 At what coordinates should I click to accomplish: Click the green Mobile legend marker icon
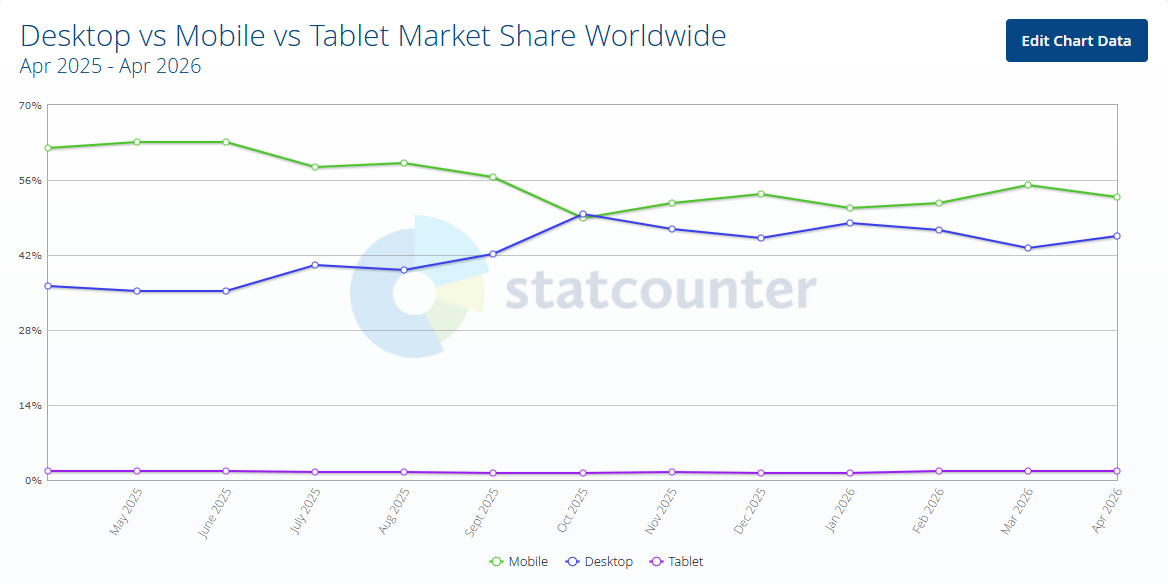pyautogui.click(x=496, y=562)
